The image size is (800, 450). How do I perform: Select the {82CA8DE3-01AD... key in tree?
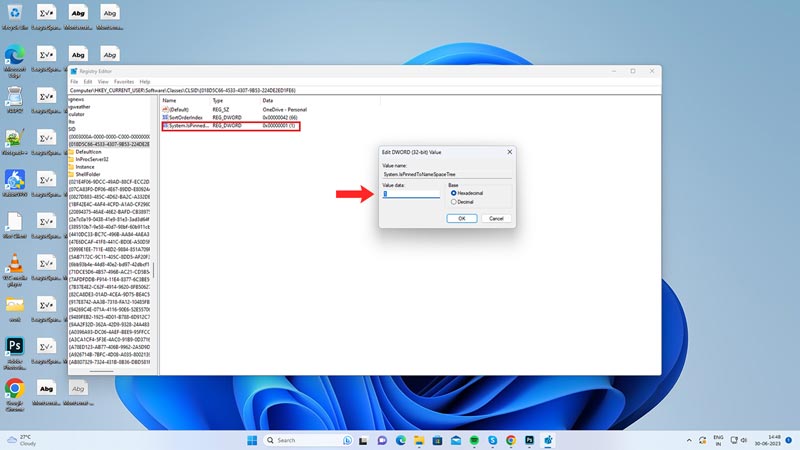(x=109, y=294)
